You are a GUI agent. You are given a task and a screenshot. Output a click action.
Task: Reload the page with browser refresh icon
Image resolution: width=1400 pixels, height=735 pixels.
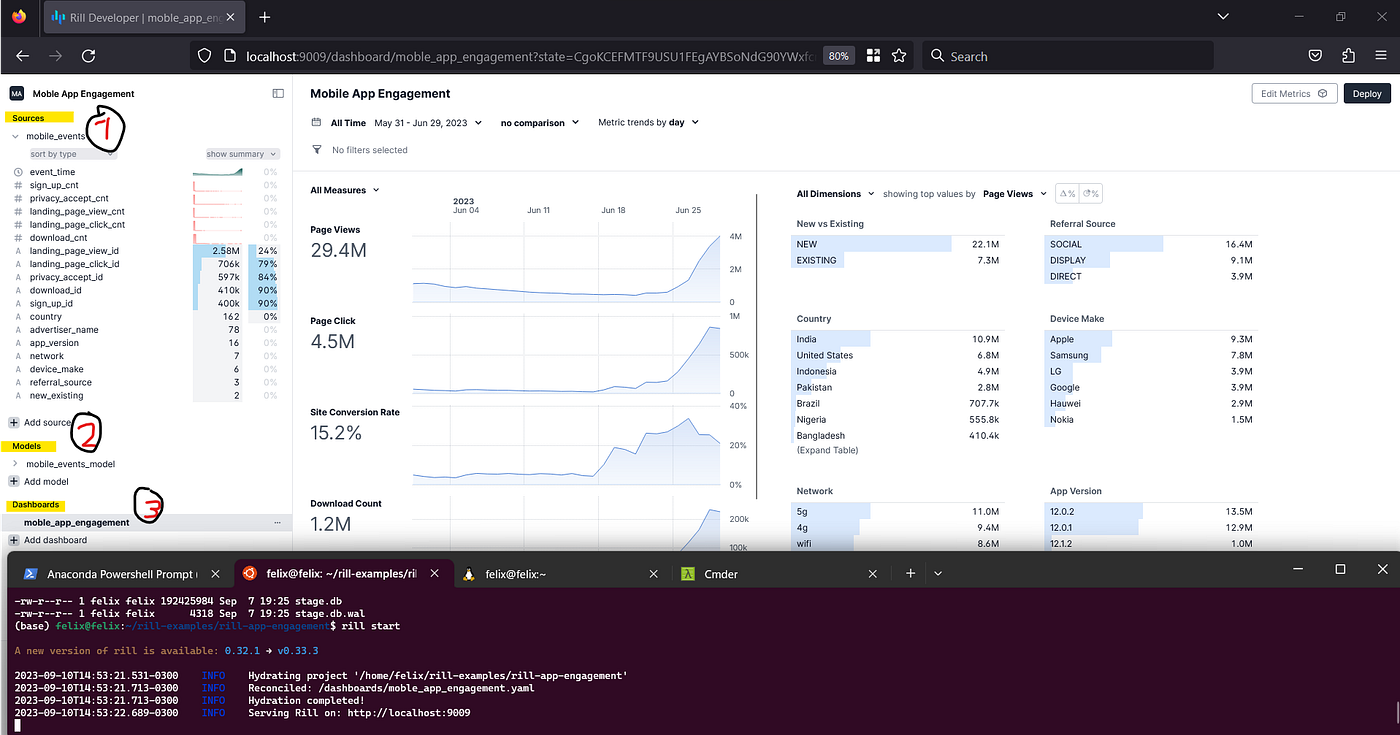(88, 56)
